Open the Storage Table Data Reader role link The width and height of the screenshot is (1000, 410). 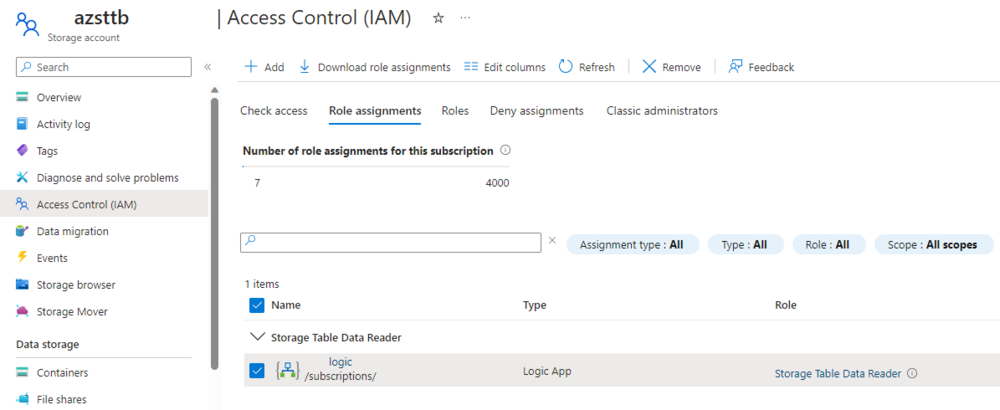(838, 374)
